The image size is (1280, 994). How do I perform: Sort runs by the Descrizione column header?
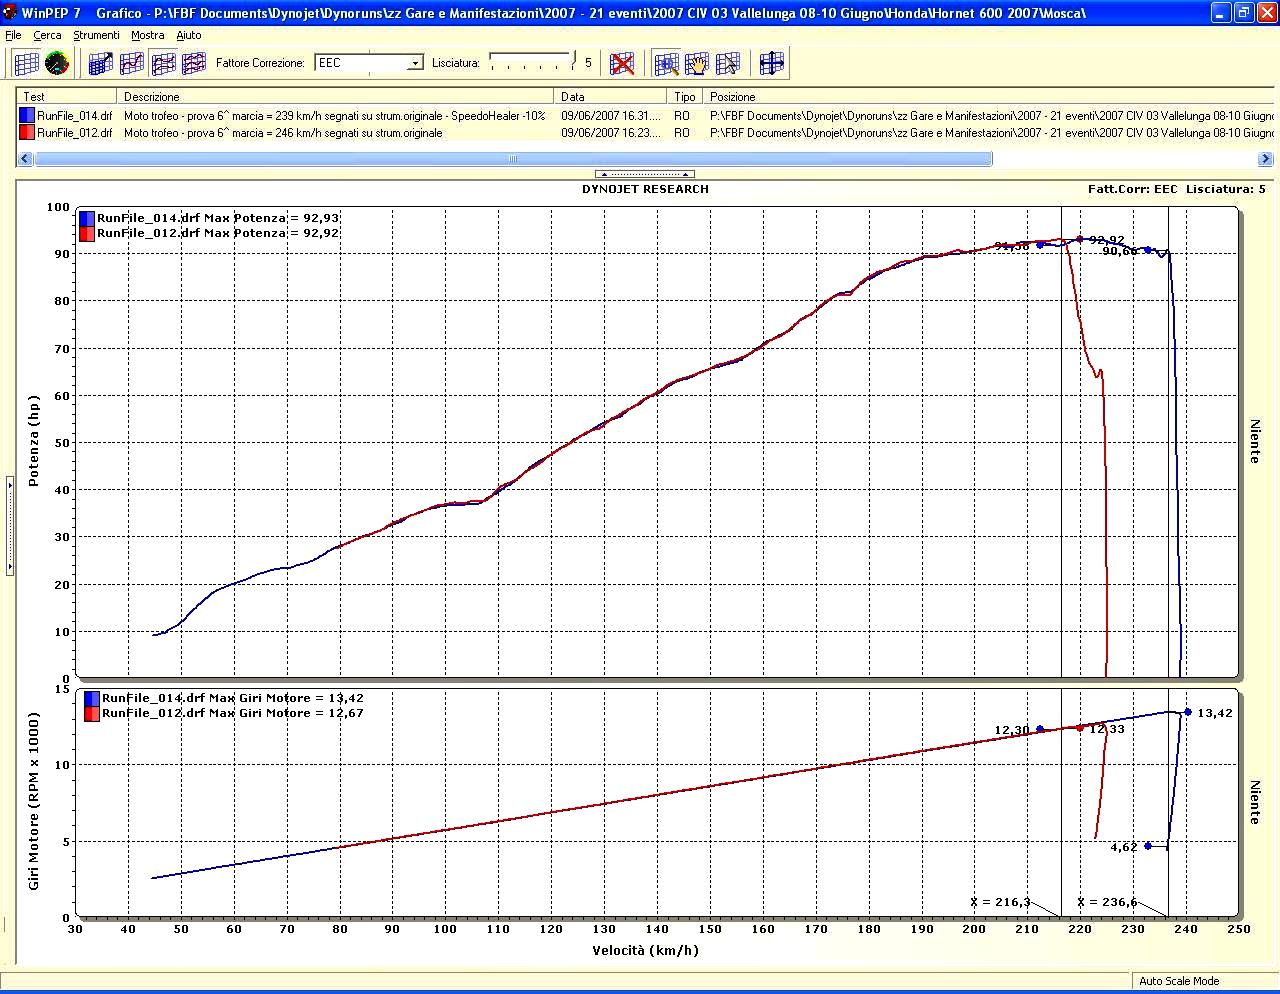(x=335, y=97)
